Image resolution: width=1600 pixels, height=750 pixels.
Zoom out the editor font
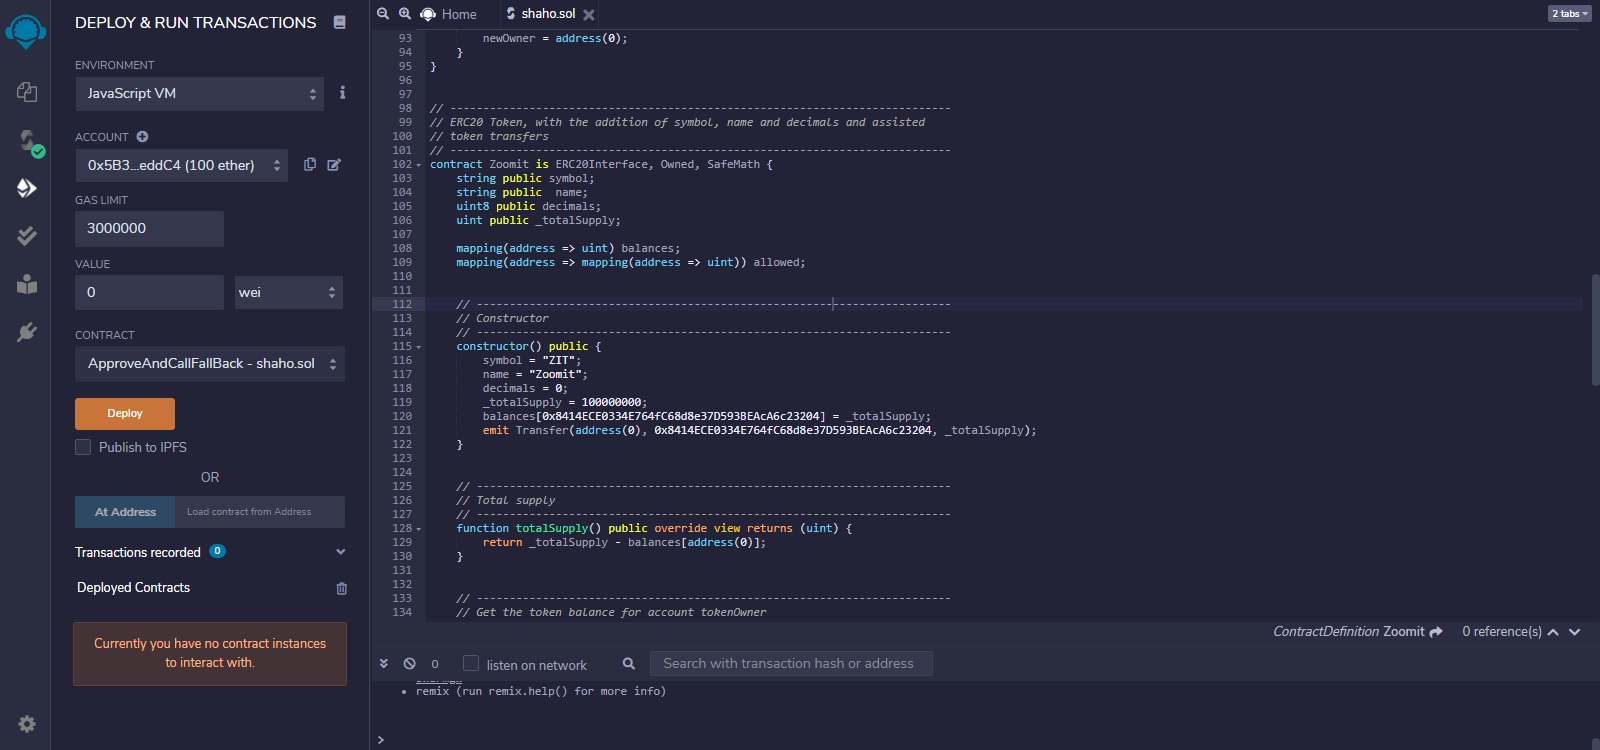coord(383,14)
